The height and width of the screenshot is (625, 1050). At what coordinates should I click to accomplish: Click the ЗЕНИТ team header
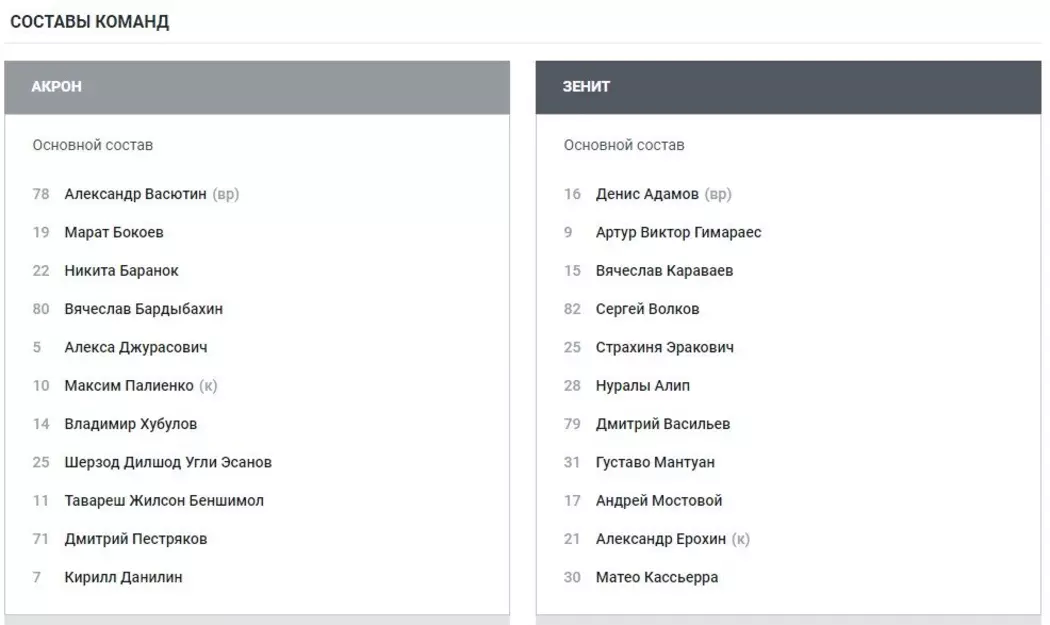[x=587, y=87]
